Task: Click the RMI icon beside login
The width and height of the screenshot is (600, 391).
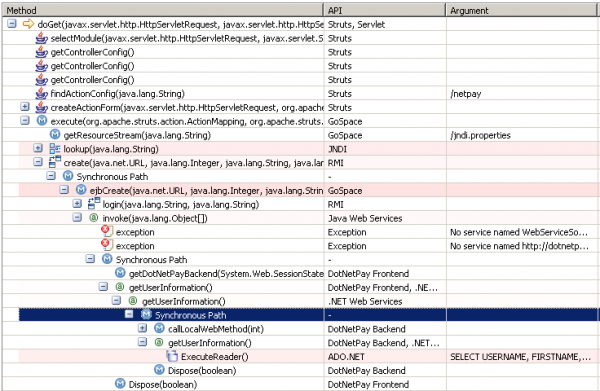Action: tap(94, 204)
